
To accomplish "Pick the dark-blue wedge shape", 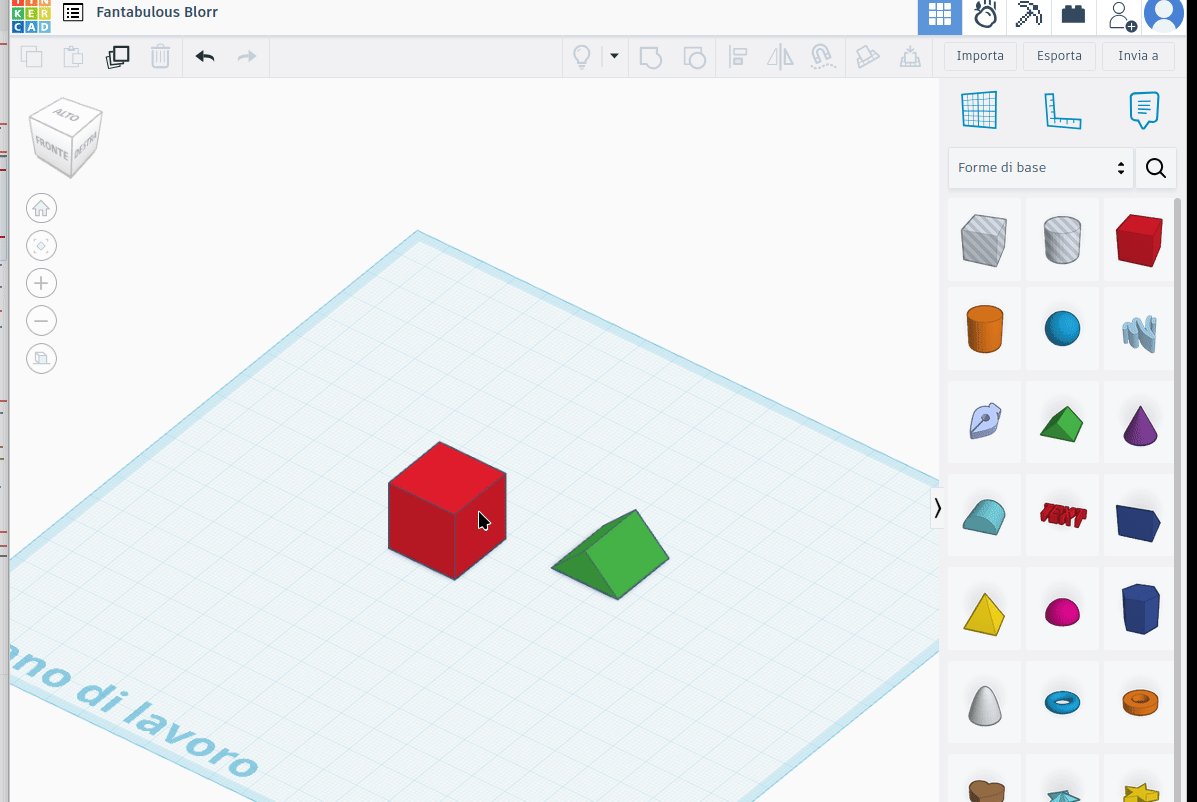I will 1139,522.
